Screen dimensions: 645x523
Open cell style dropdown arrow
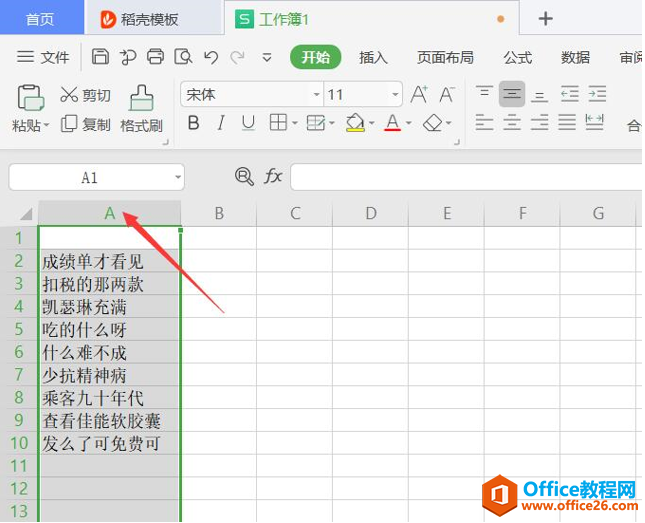[332, 123]
